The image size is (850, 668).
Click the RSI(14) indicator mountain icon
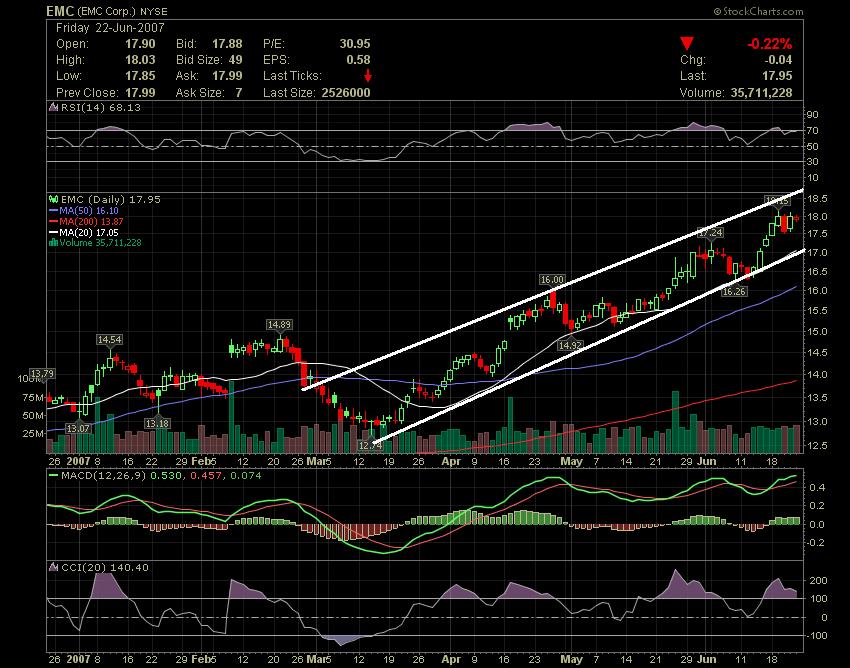(53, 107)
